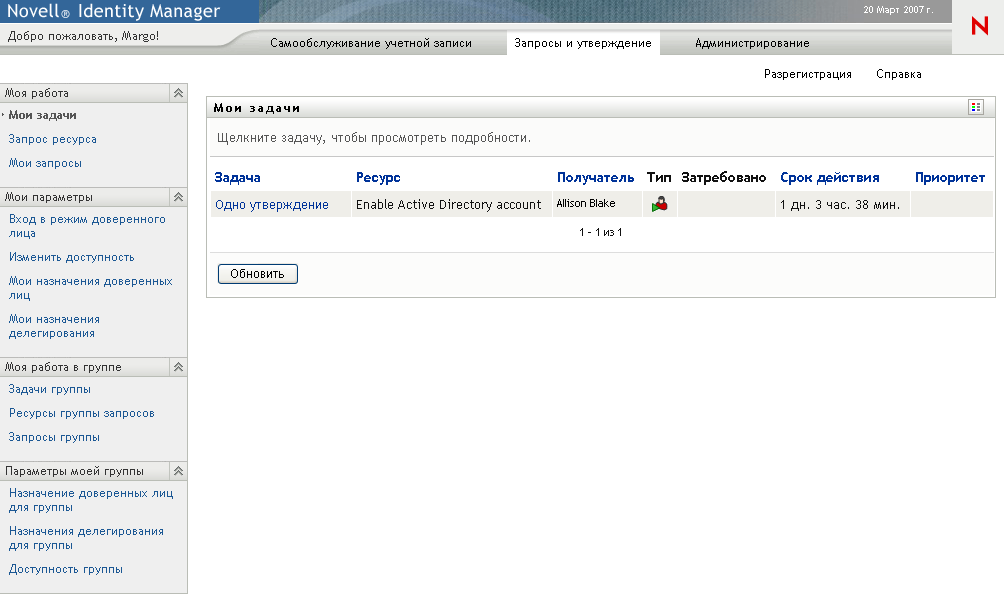Collapse the Моя работа section

178,93
